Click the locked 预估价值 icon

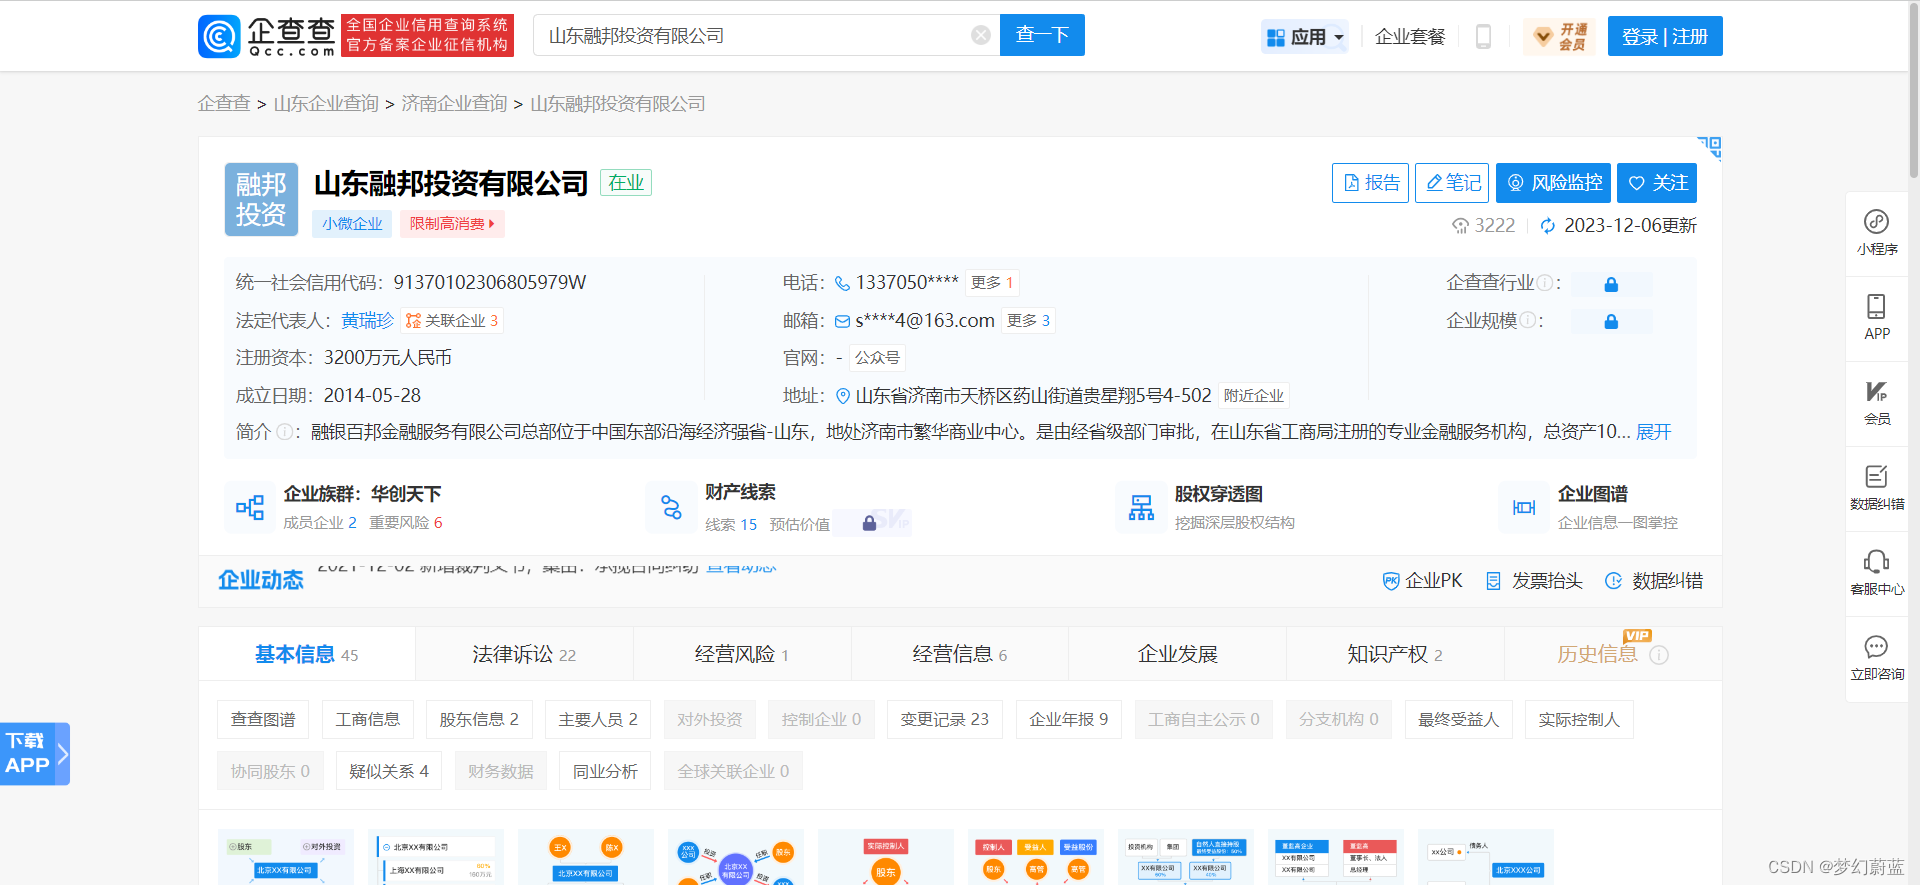(x=870, y=523)
